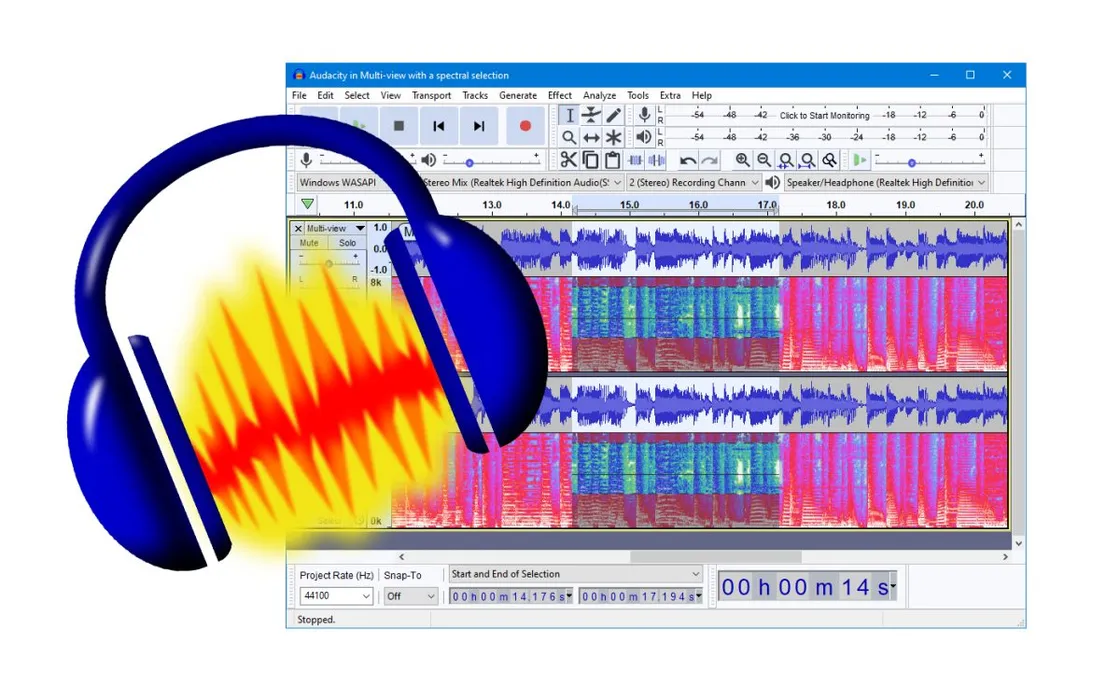
Task: Open the Snap-To Off dropdown
Action: 410,596
